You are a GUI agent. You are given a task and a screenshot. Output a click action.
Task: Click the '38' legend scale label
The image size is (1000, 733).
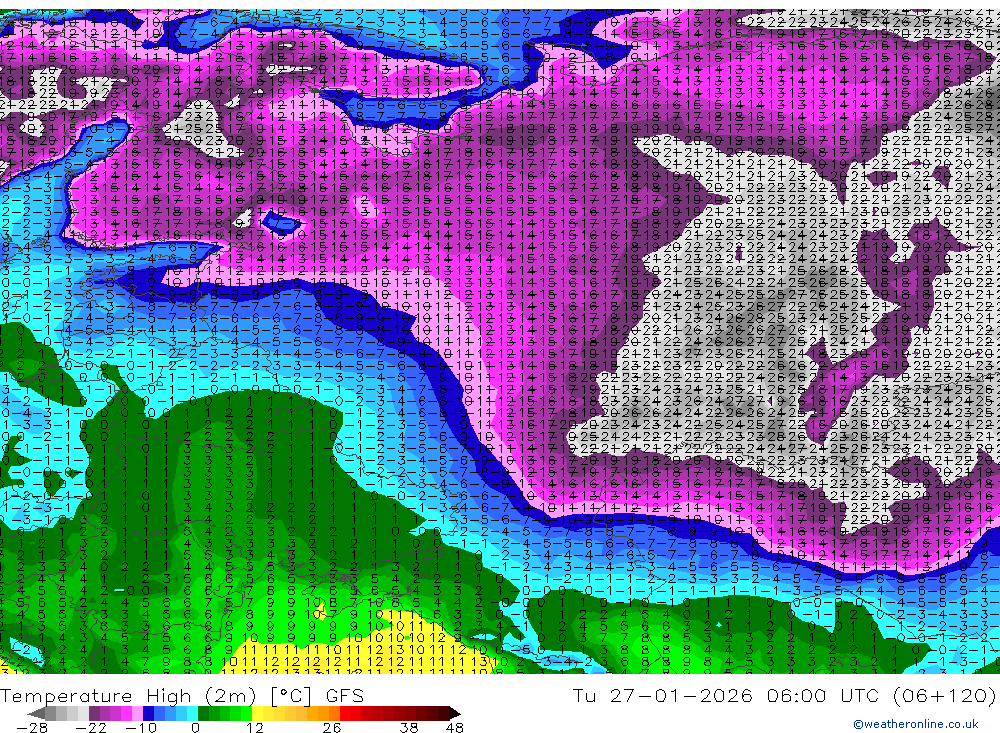409,728
